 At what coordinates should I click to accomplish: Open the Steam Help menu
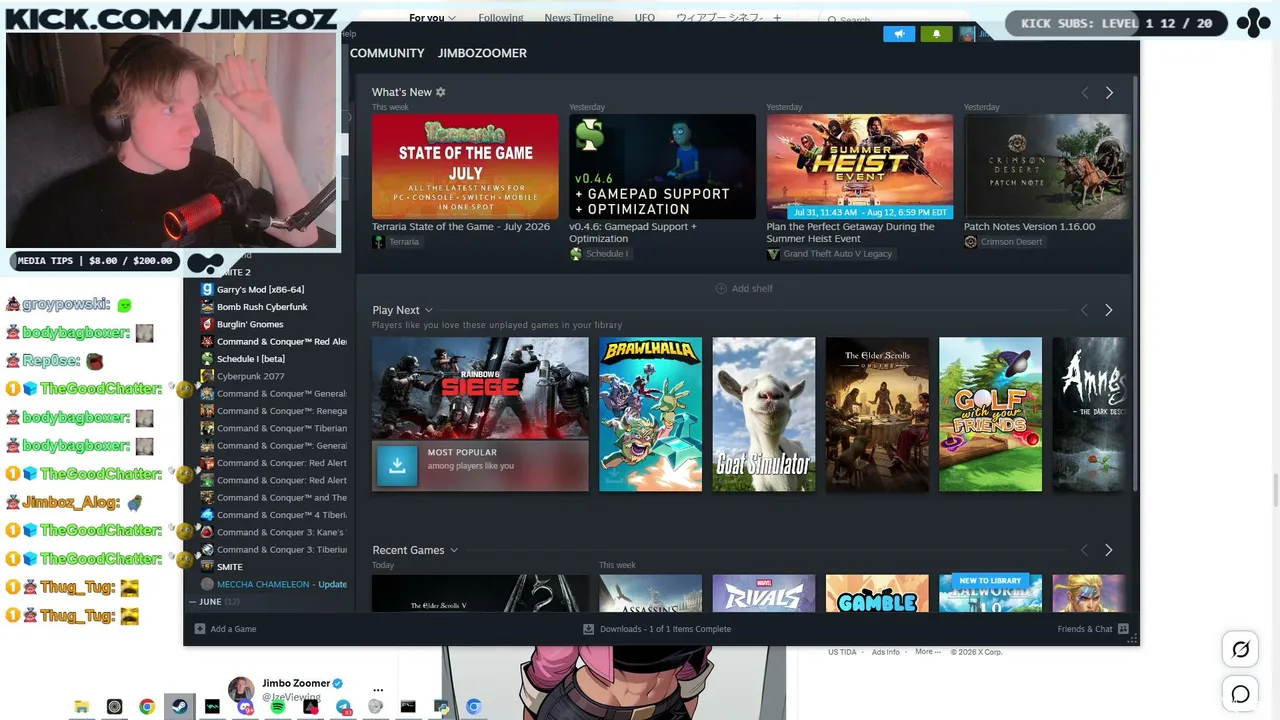point(348,34)
